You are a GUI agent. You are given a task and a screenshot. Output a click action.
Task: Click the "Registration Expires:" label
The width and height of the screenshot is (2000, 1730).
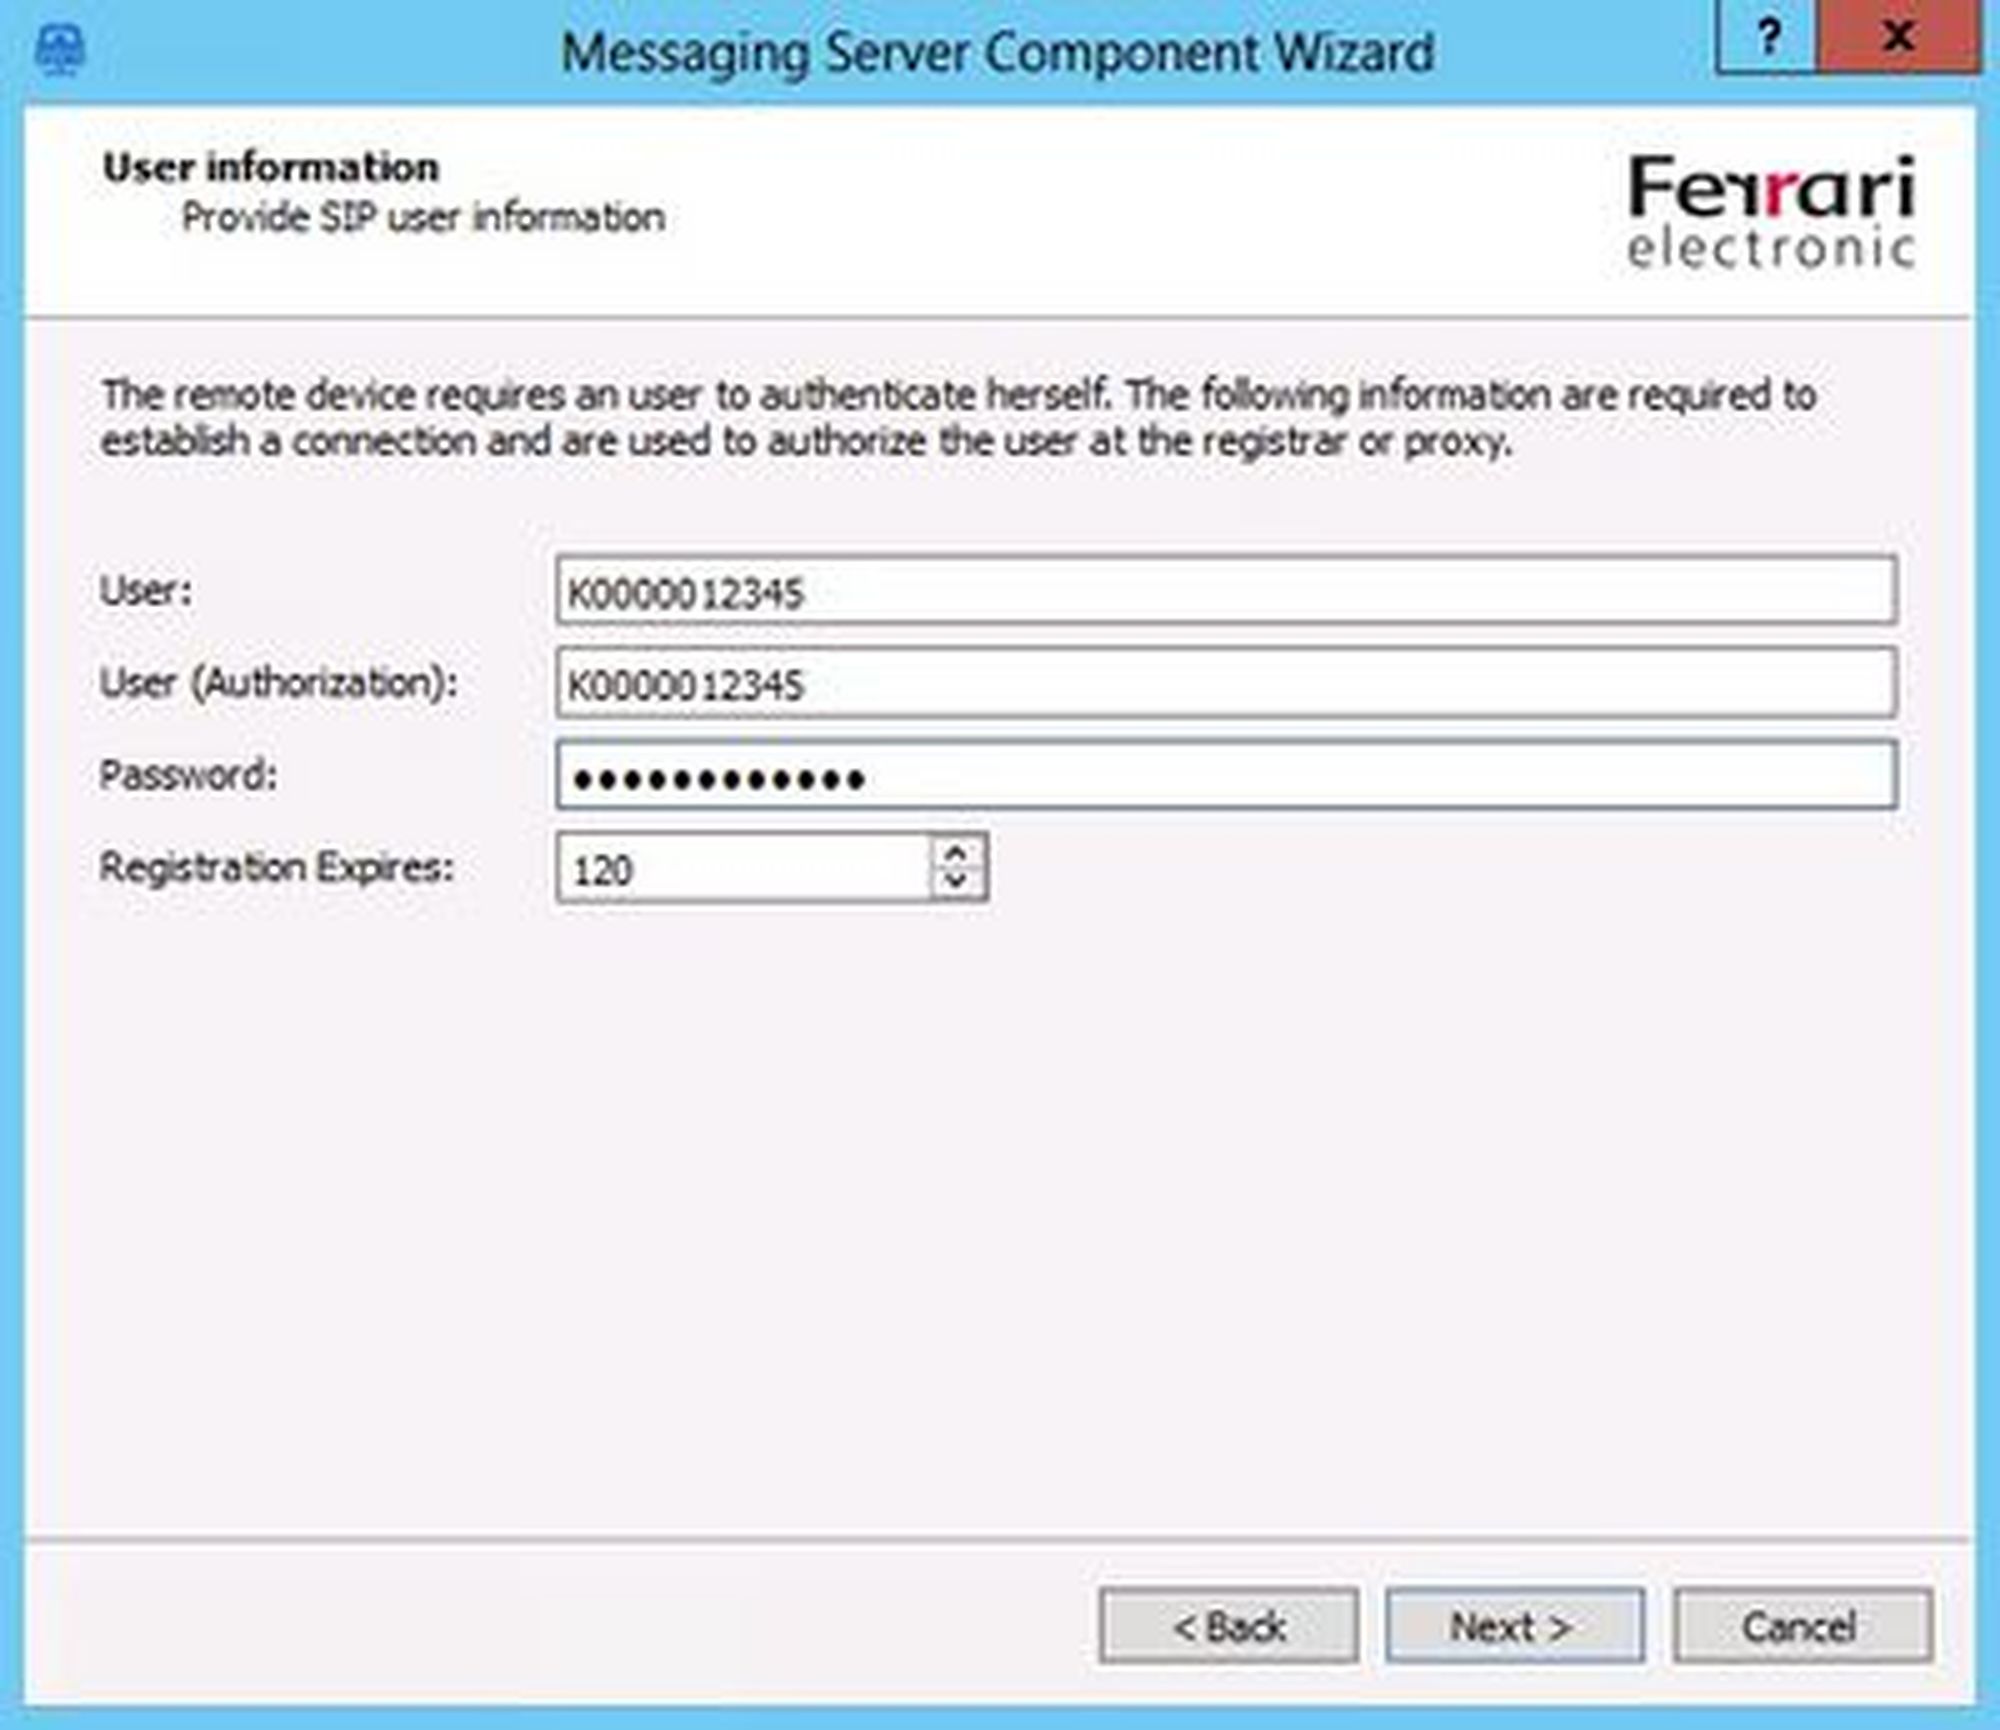point(277,867)
